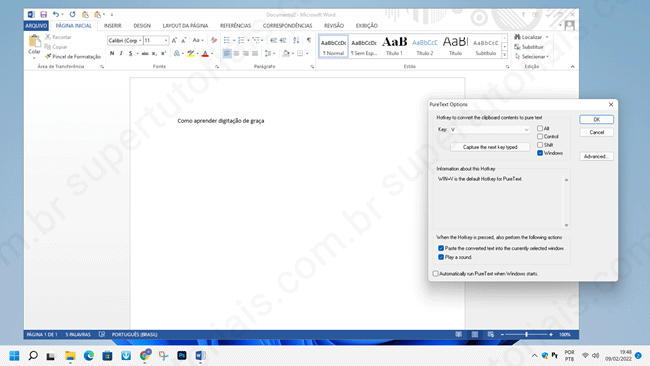Screen dimensions: 650x366
Task: Switch to the REVISÃO tab
Action: point(334,26)
